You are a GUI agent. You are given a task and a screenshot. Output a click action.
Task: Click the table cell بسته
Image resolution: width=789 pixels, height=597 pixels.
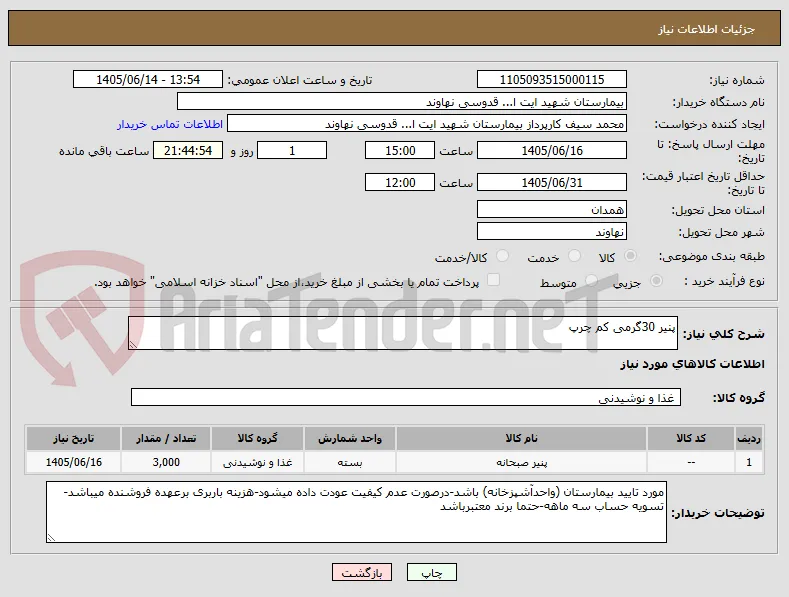tap(350, 462)
